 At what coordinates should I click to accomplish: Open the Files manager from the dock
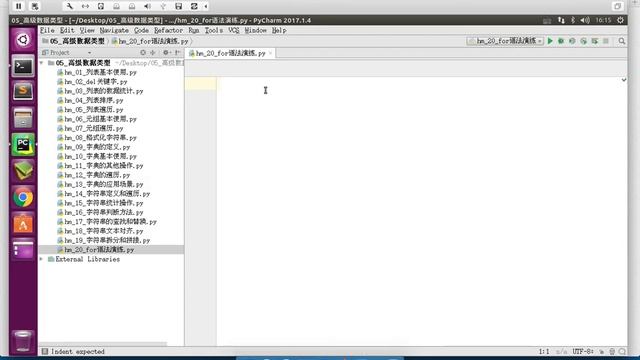pos(23,118)
